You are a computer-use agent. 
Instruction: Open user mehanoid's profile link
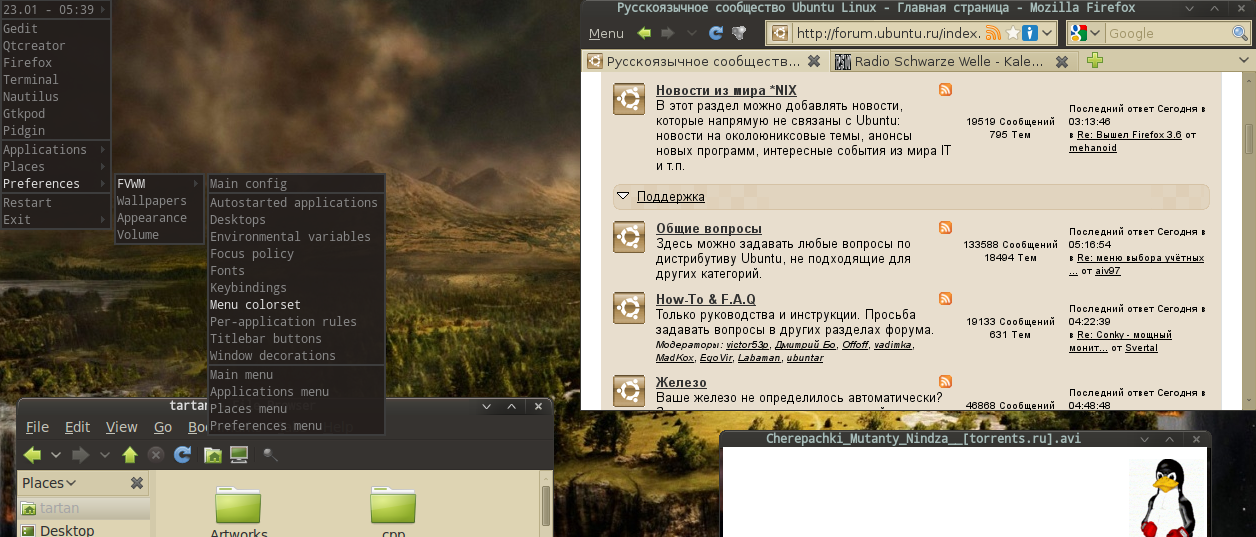point(1093,148)
